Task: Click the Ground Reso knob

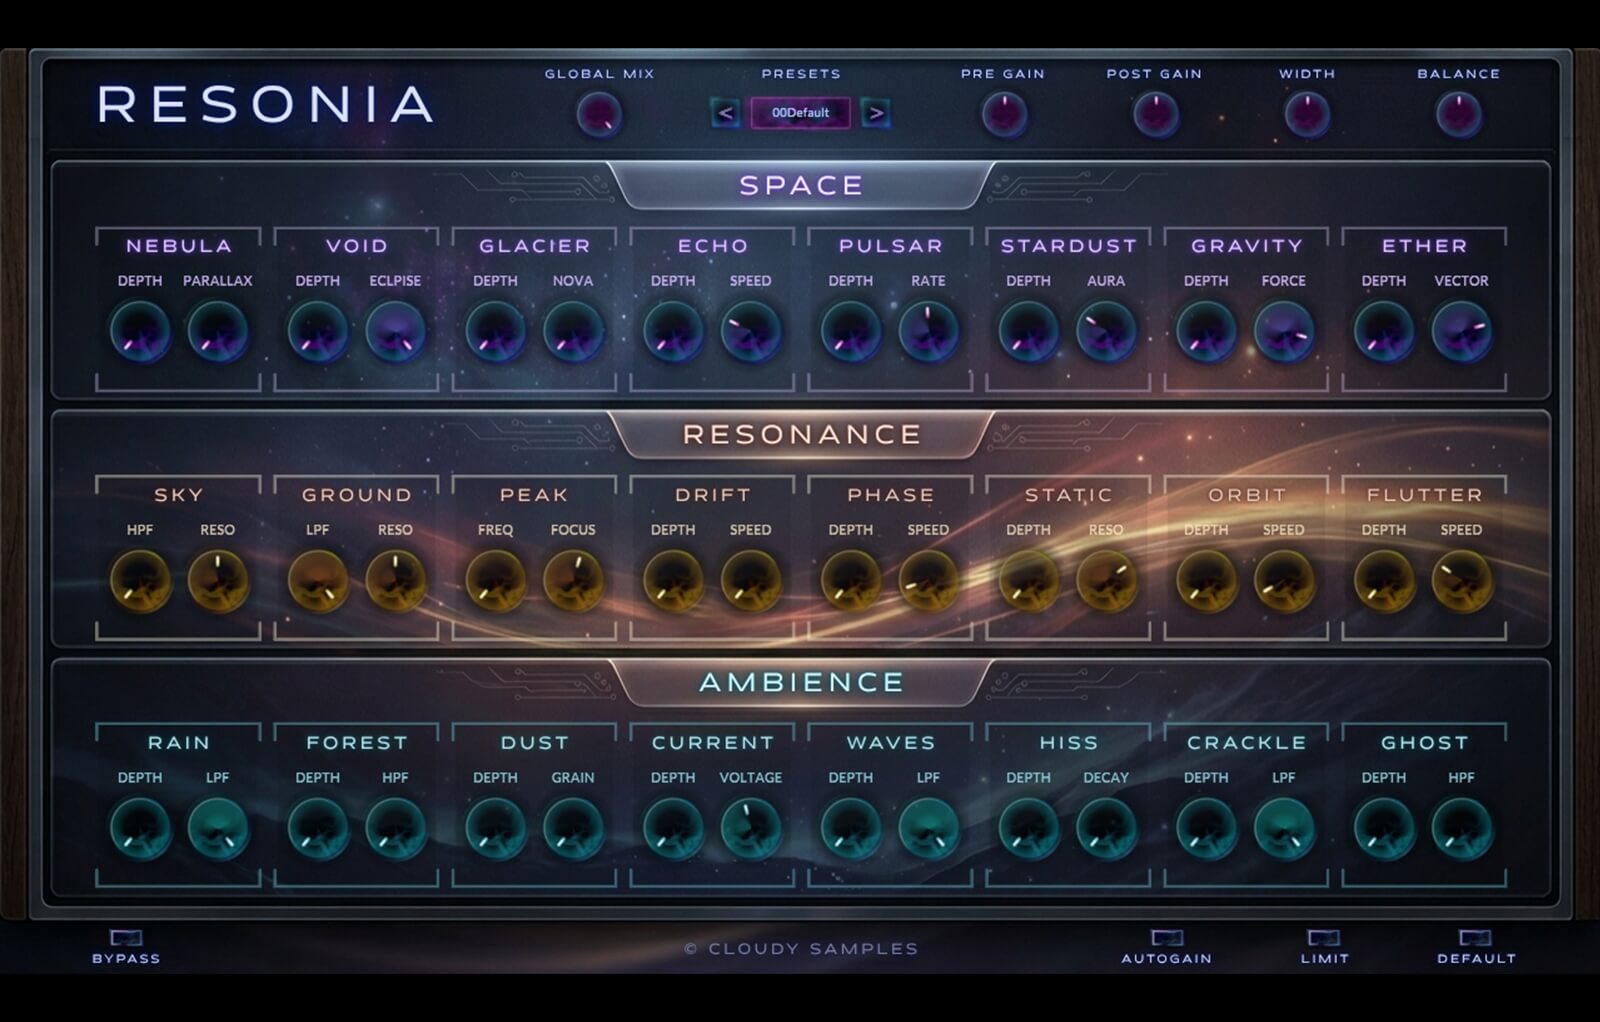Action: (395, 581)
